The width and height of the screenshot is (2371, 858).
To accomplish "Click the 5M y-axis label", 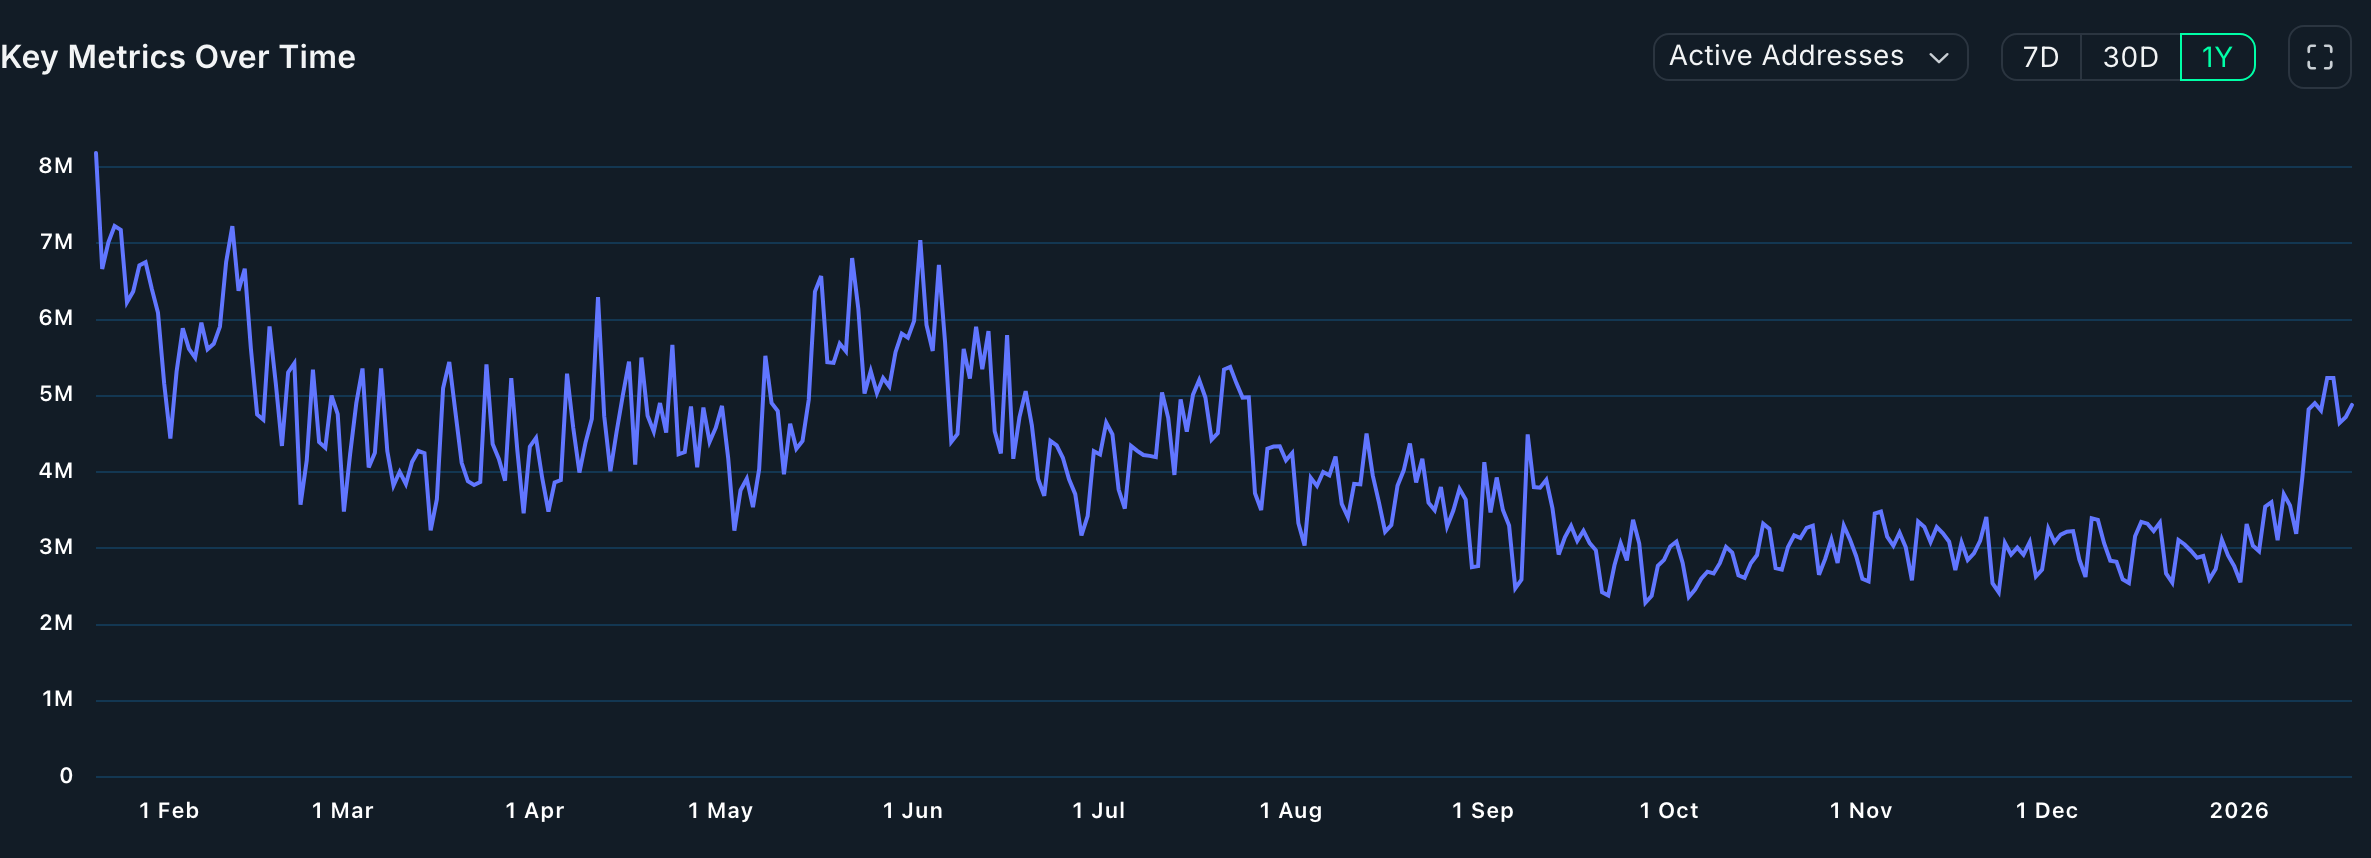I will 56,394.
